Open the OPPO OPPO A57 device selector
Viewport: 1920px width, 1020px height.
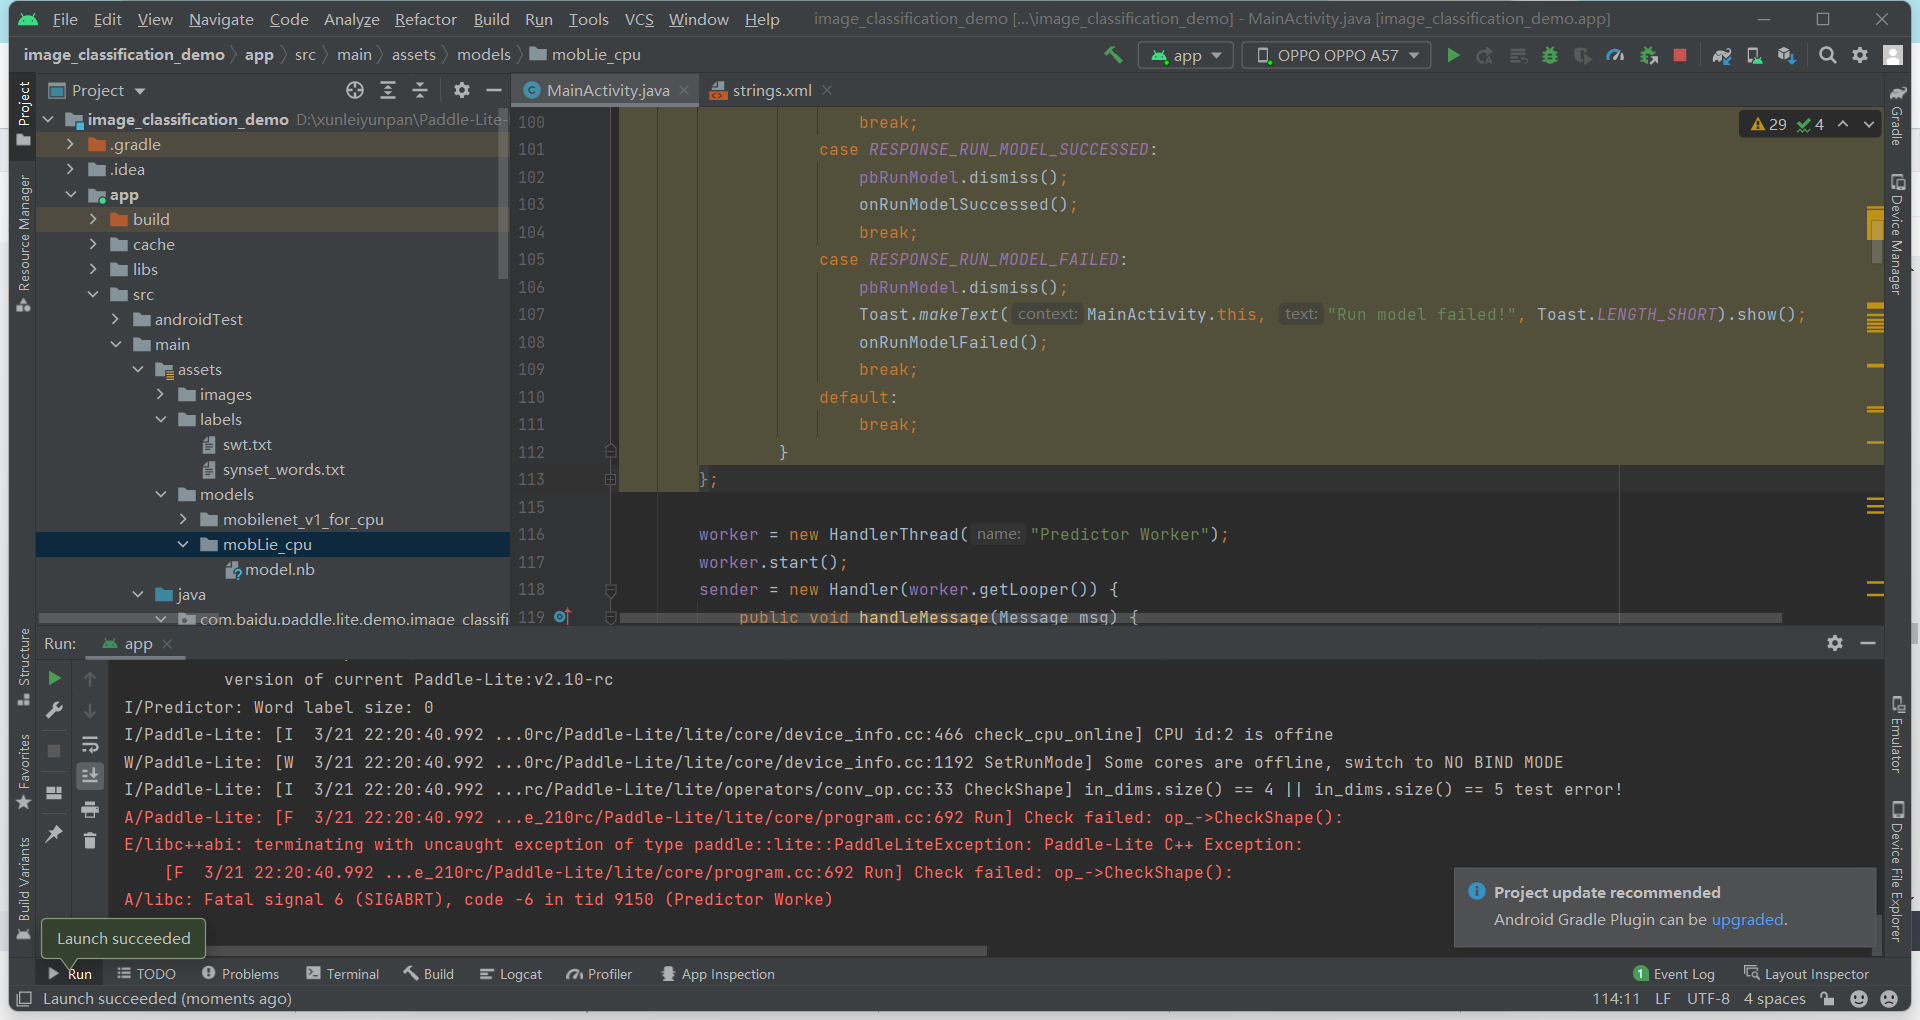(x=1337, y=55)
